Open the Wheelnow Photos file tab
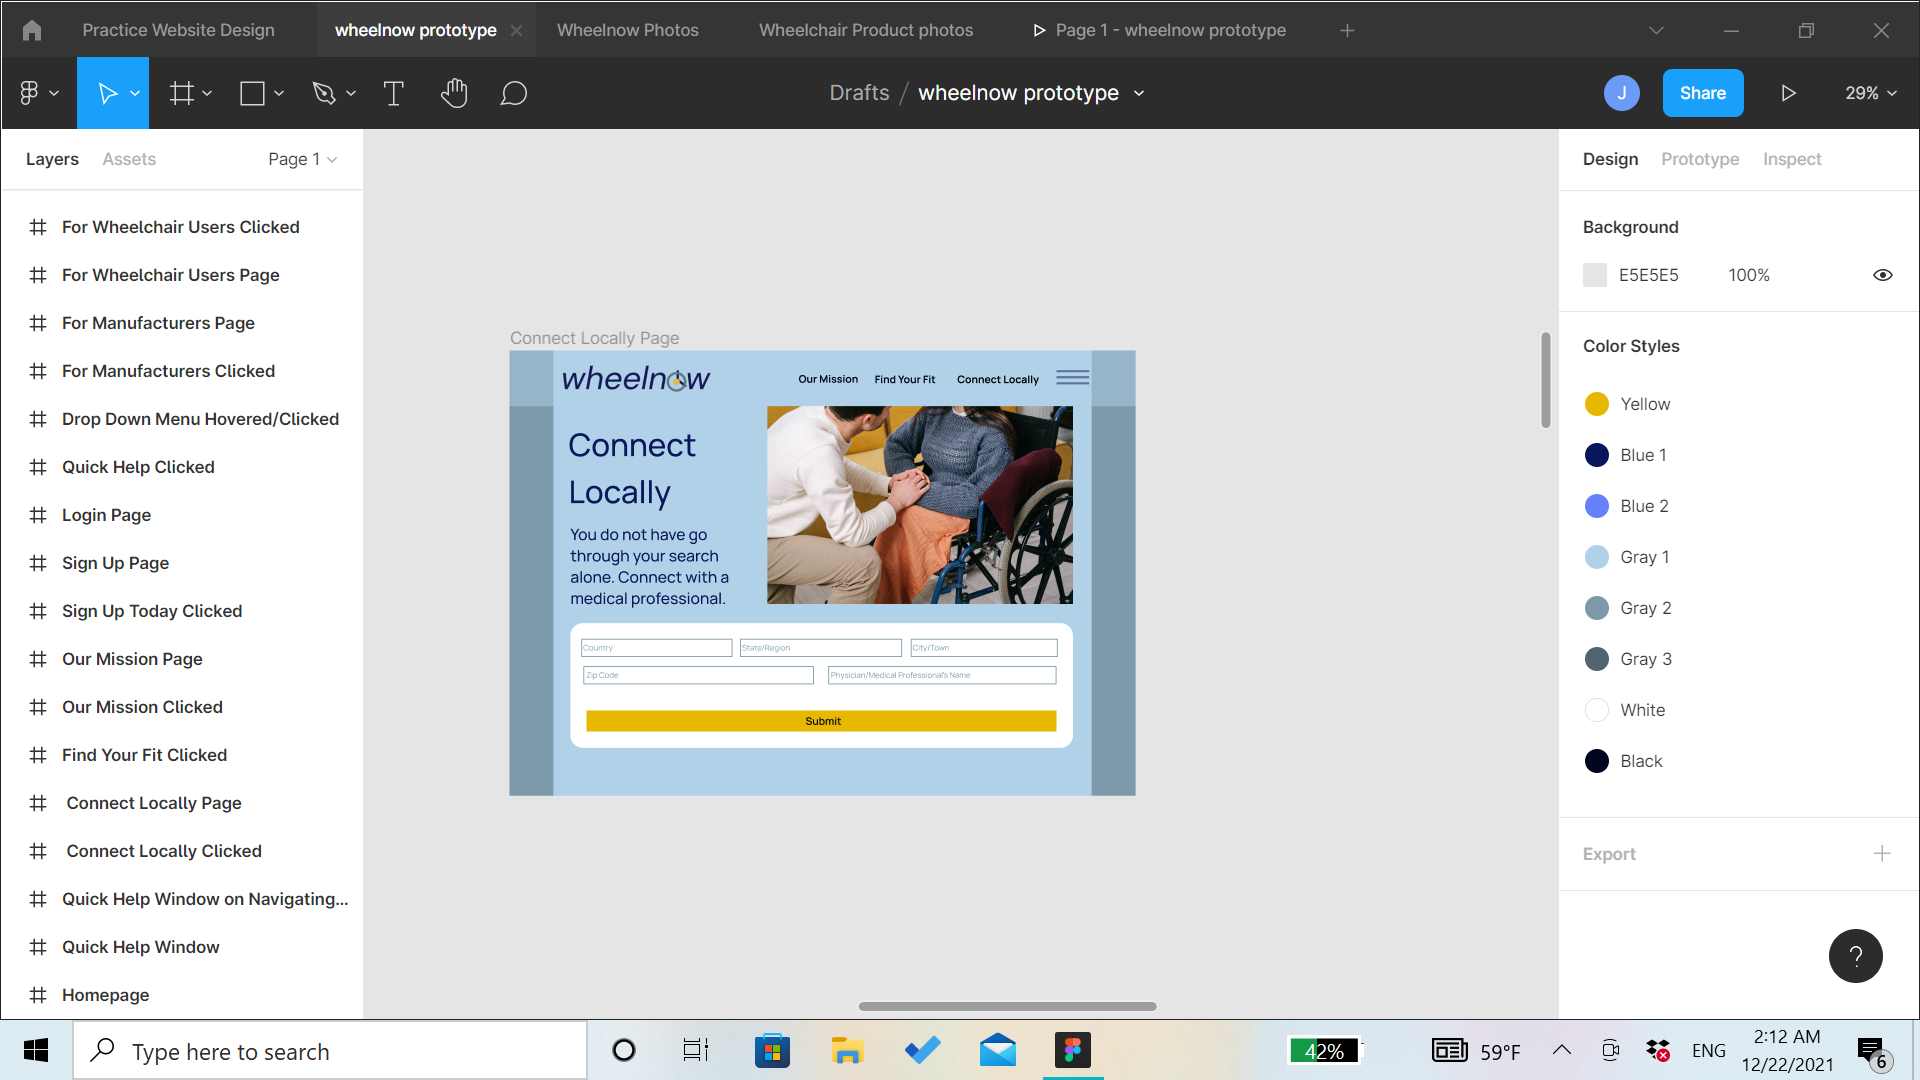This screenshot has height=1080, width=1920. (x=627, y=30)
